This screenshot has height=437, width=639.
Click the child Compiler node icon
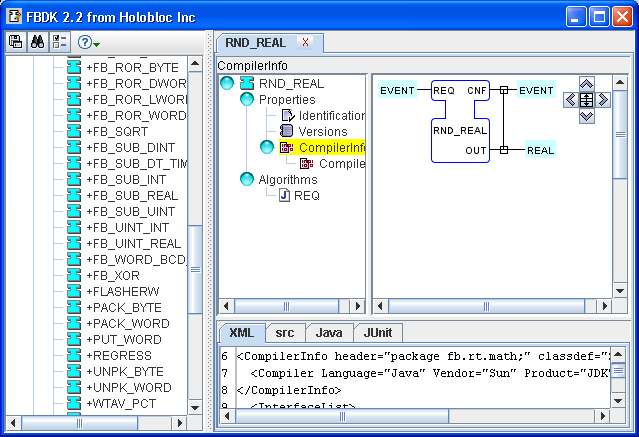(306, 163)
